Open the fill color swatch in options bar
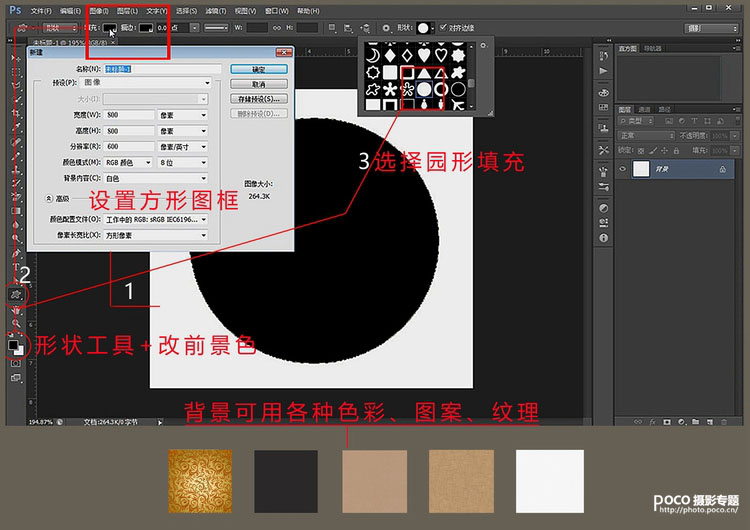This screenshot has width=750, height=530. pos(110,28)
